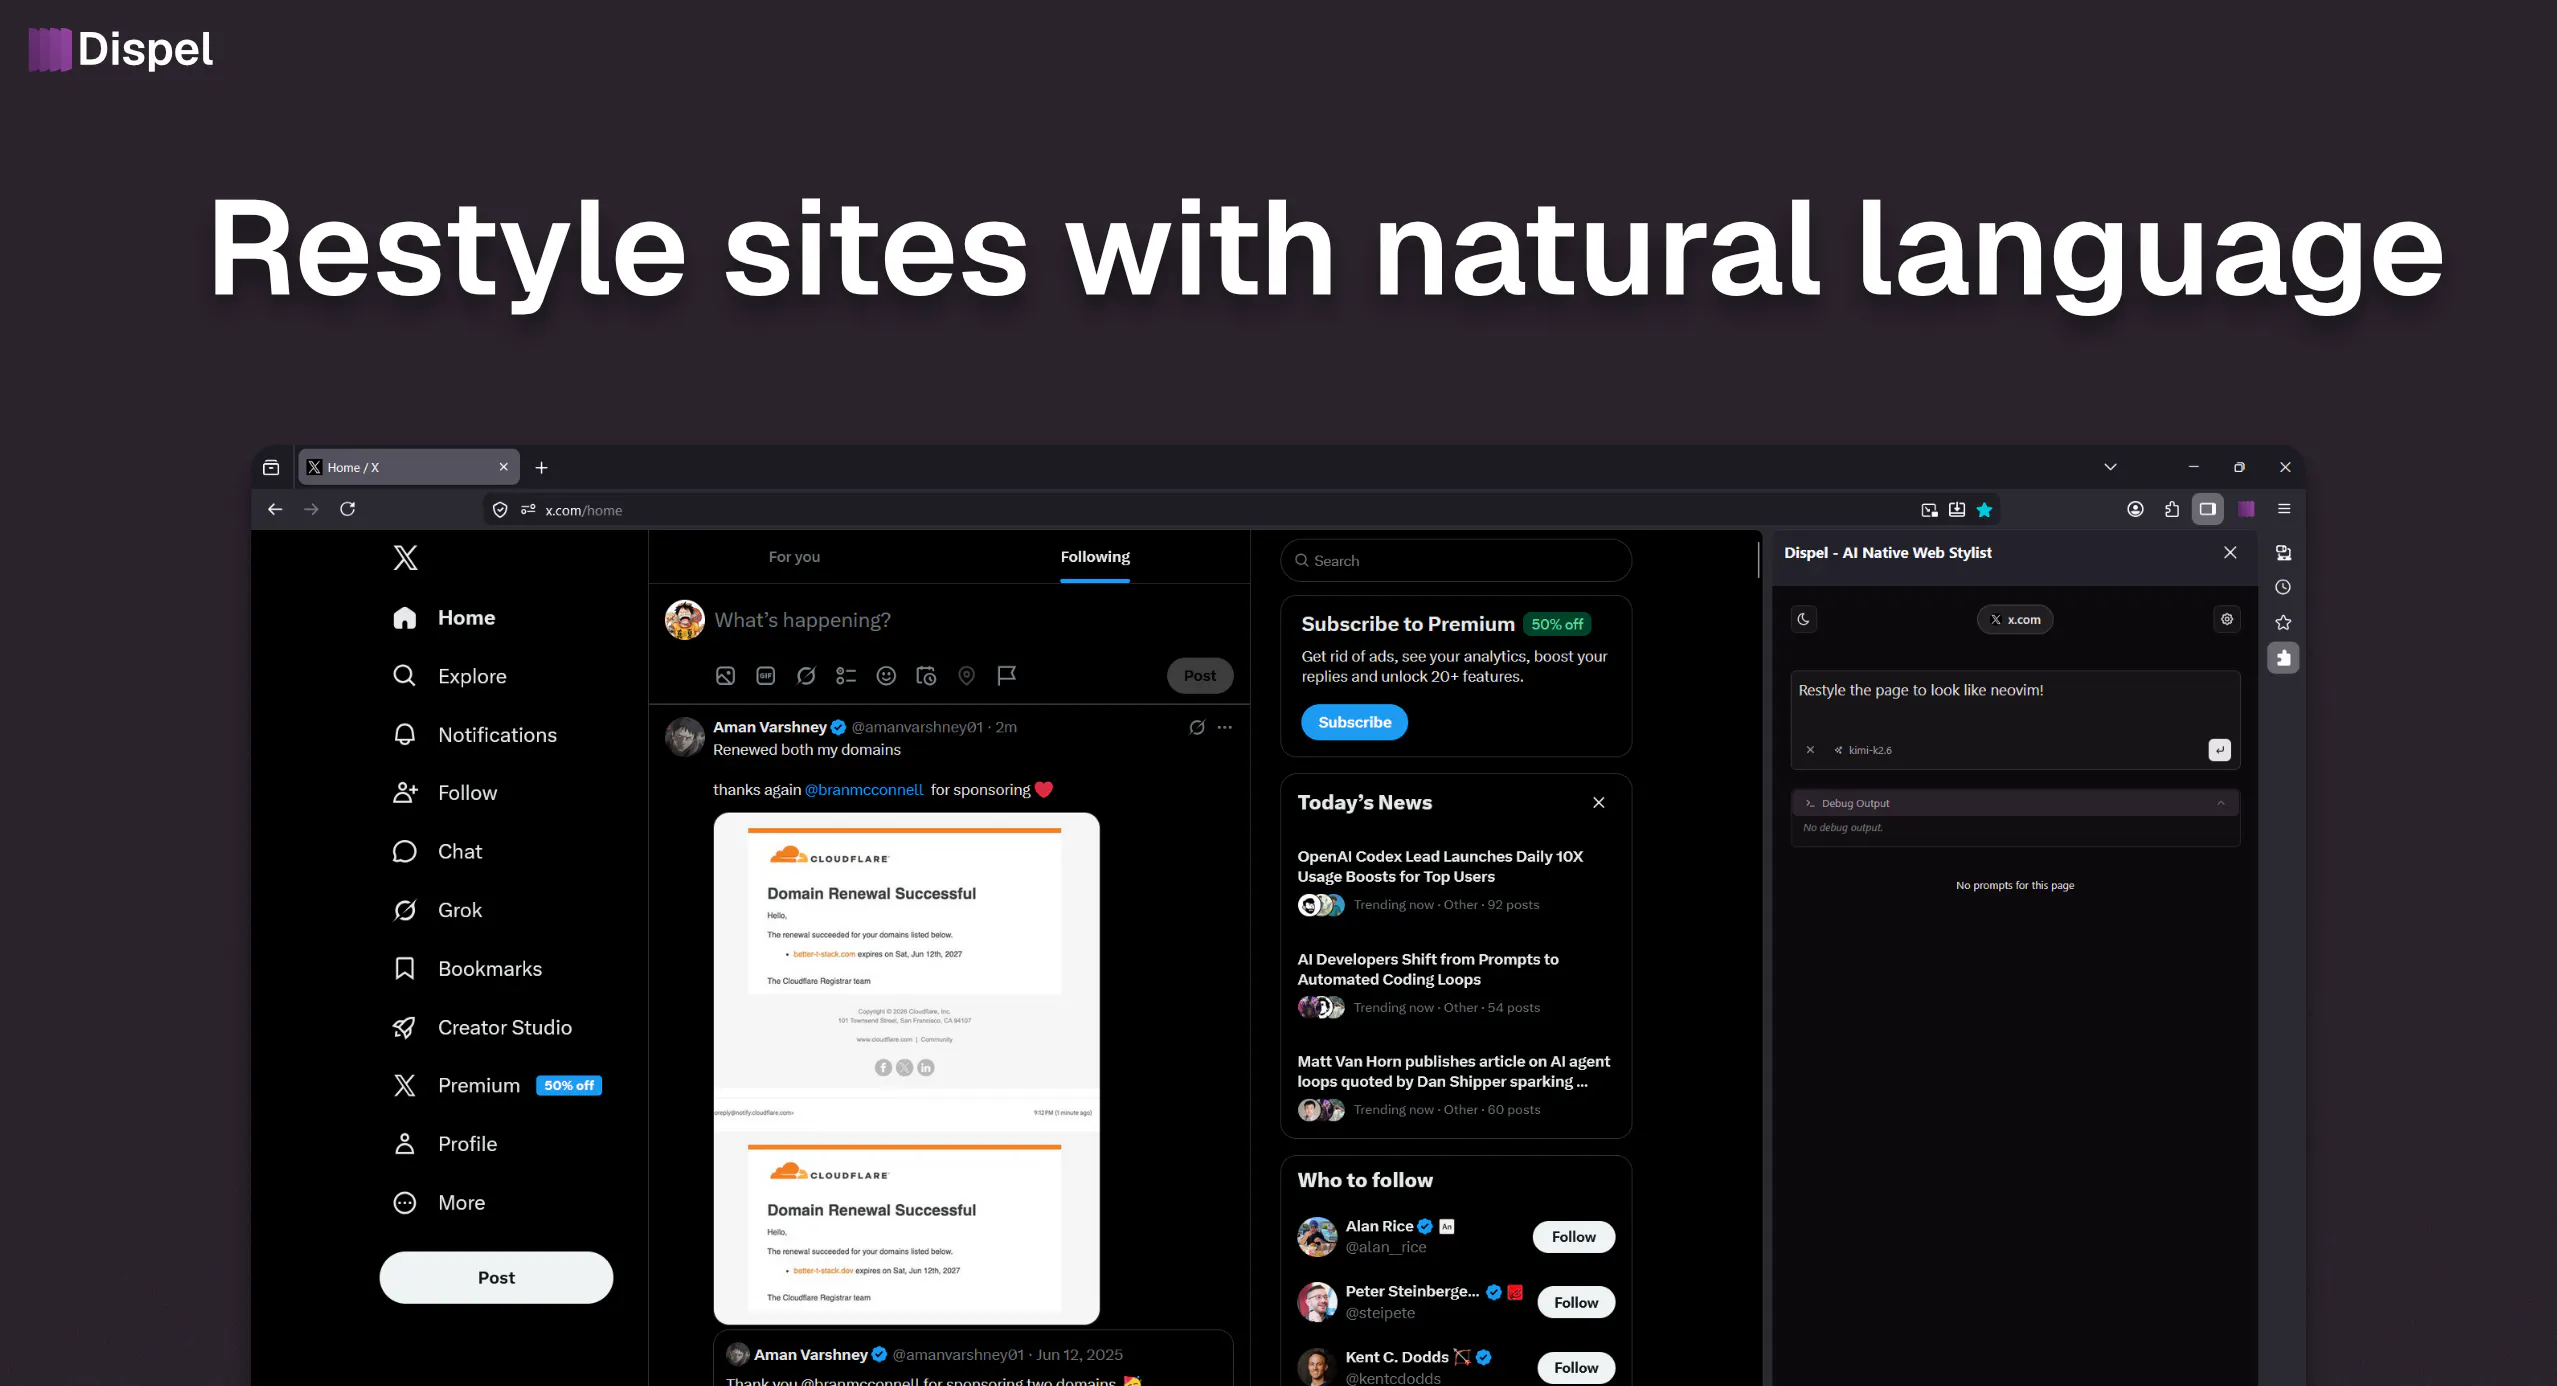
Task: Expand the list-all-tabs chevron
Action: pos(2110,467)
